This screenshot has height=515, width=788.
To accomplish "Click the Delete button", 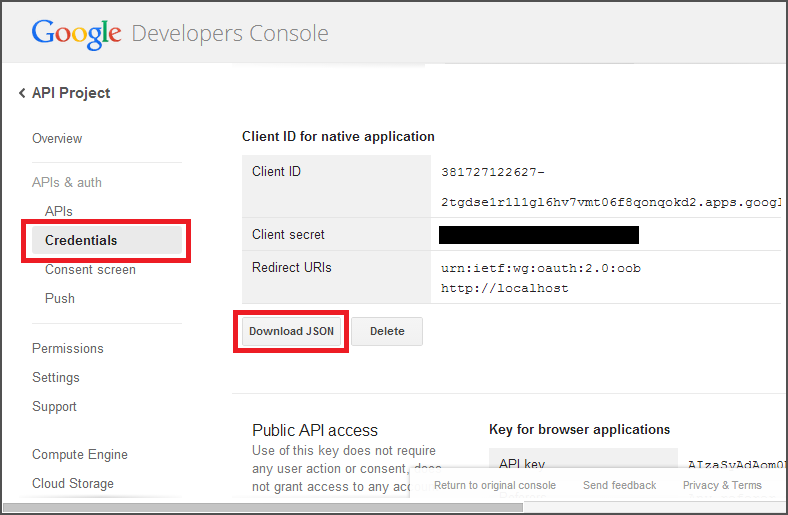I will click(x=387, y=331).
